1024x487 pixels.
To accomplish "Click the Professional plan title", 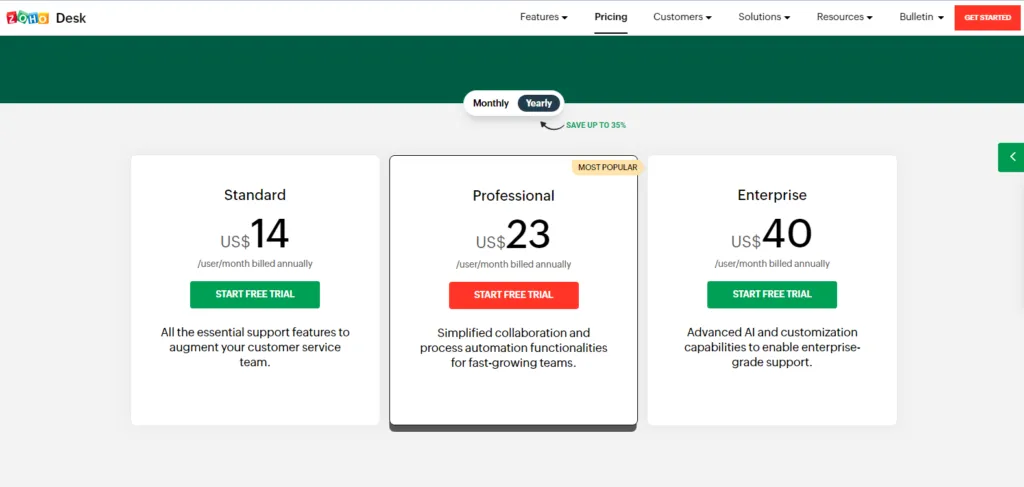I will tap(513, 195).
